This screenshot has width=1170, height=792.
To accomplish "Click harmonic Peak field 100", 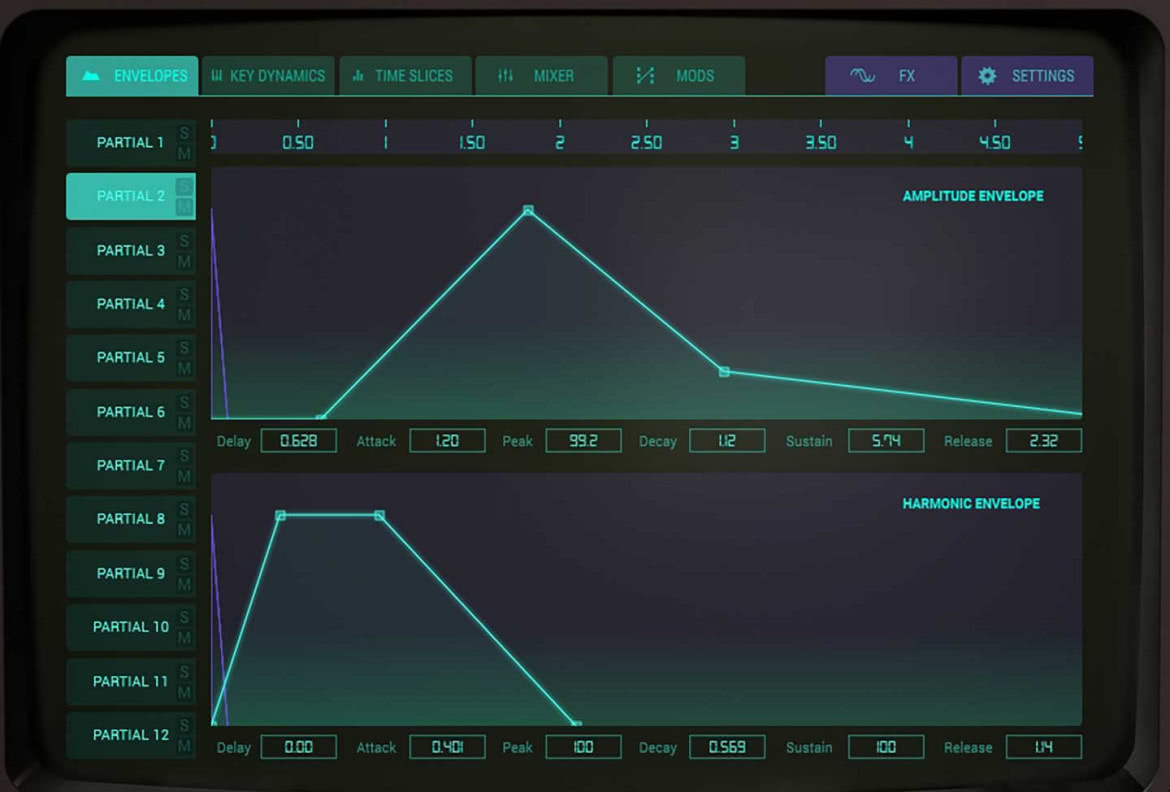I will click(584, 746).
